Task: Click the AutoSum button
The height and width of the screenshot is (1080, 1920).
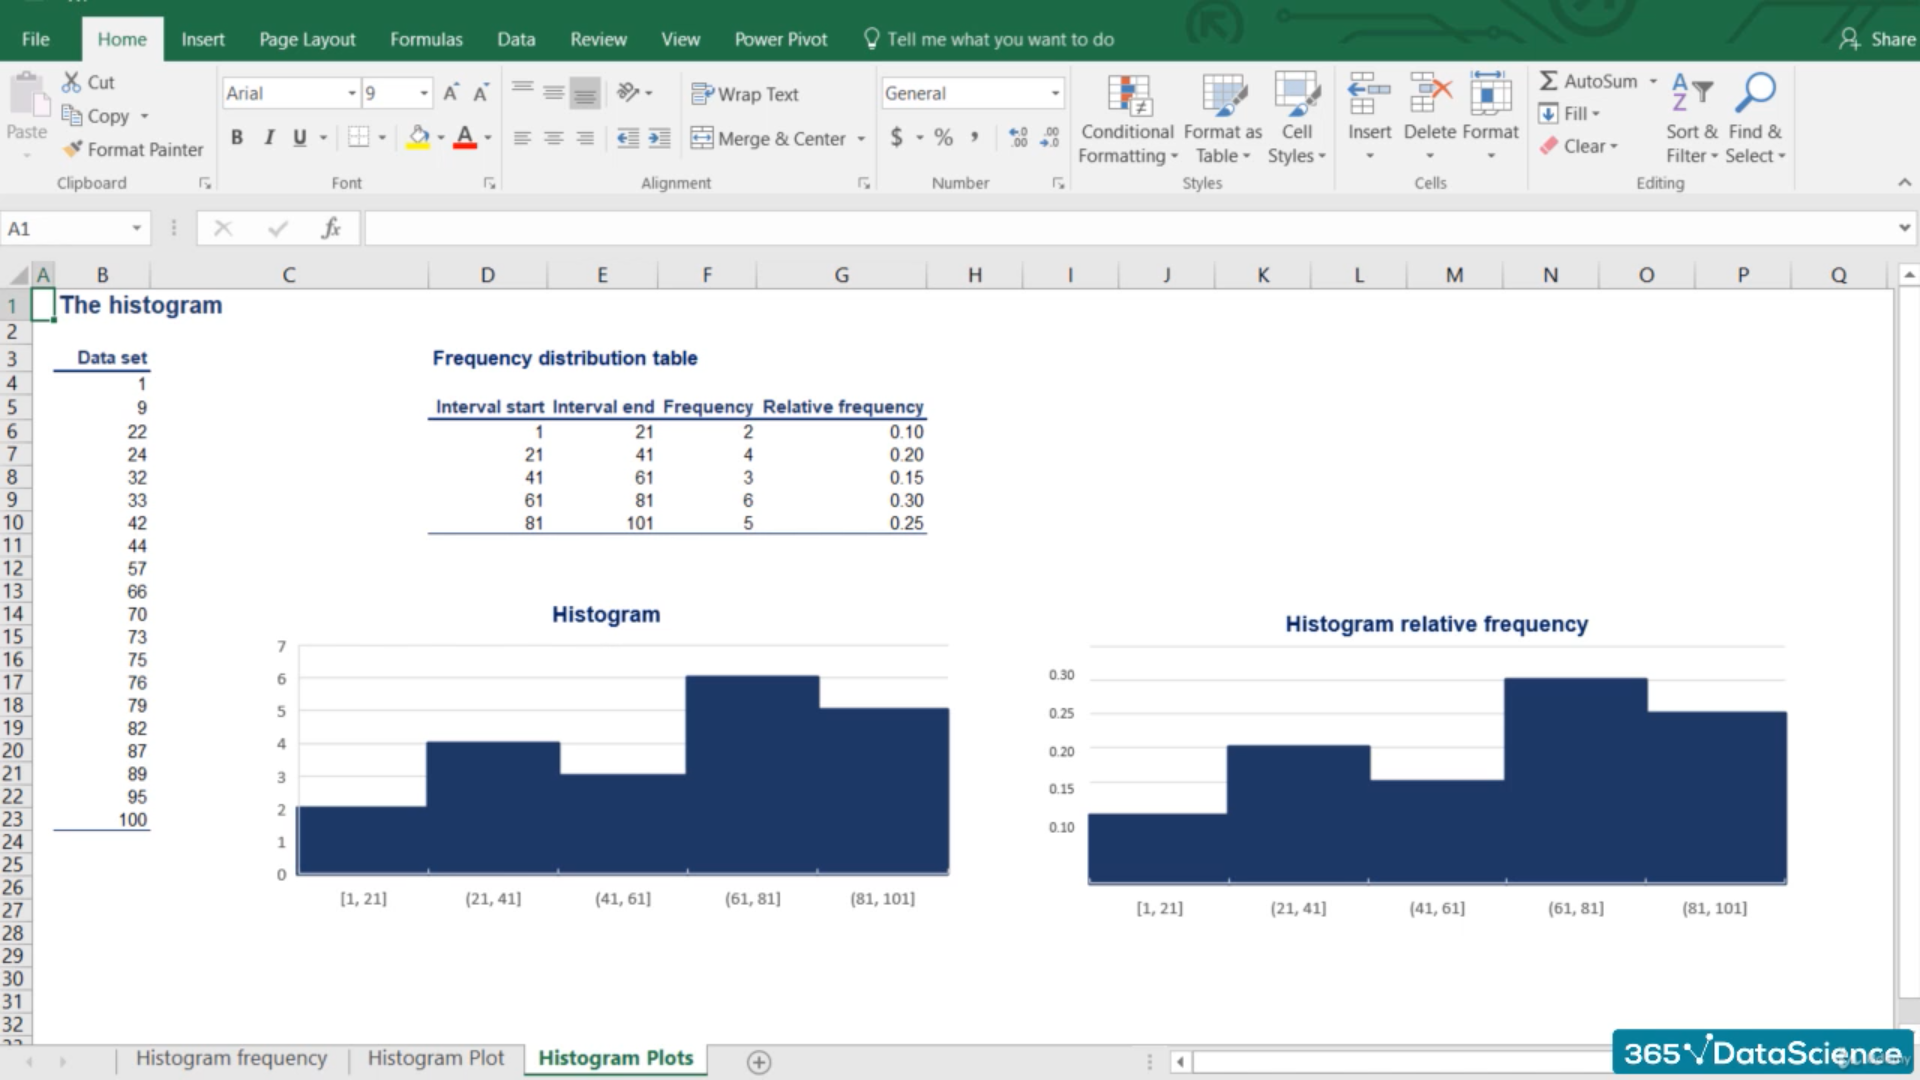Action: tap(1588, 81)
